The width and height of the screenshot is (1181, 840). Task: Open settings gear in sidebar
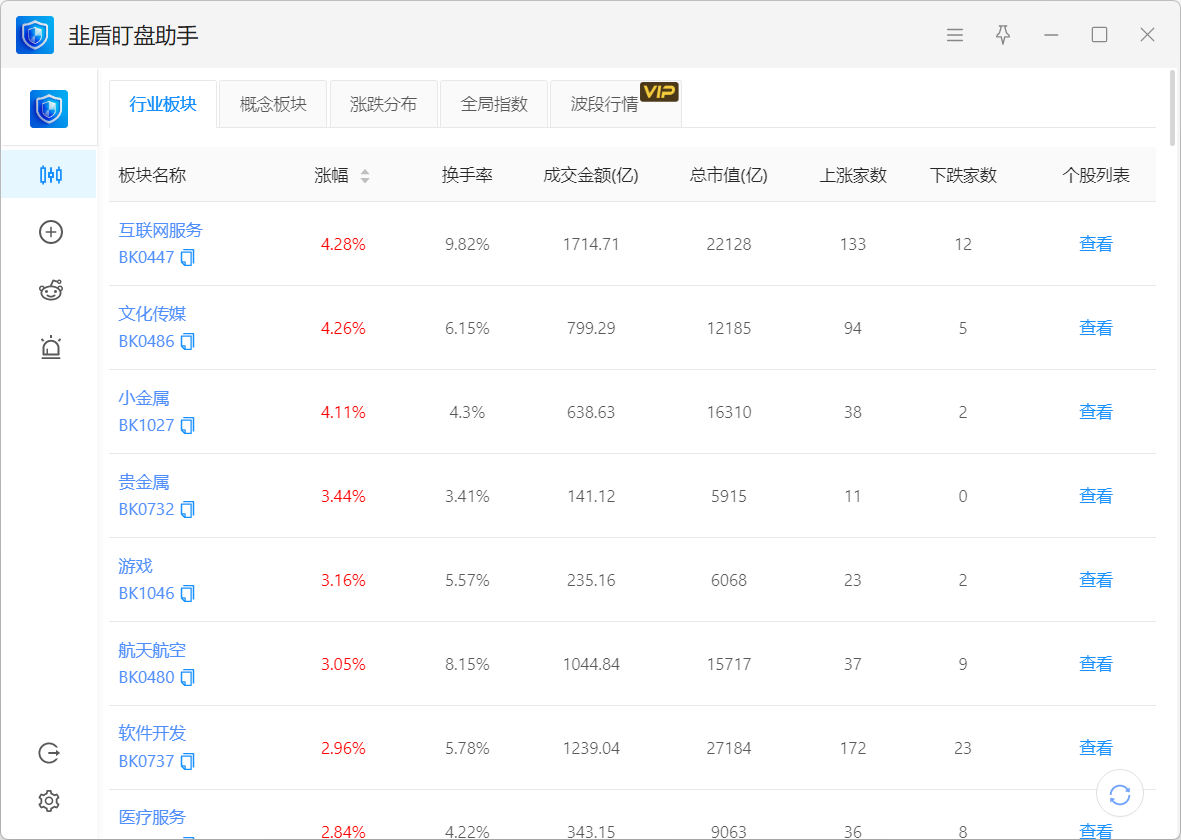(49, 801)
